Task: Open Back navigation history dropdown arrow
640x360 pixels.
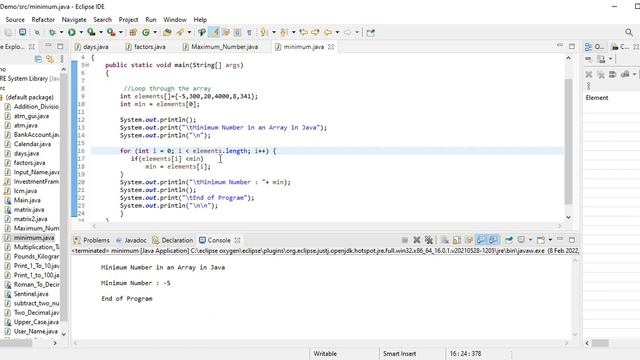Action: (337, 32)
